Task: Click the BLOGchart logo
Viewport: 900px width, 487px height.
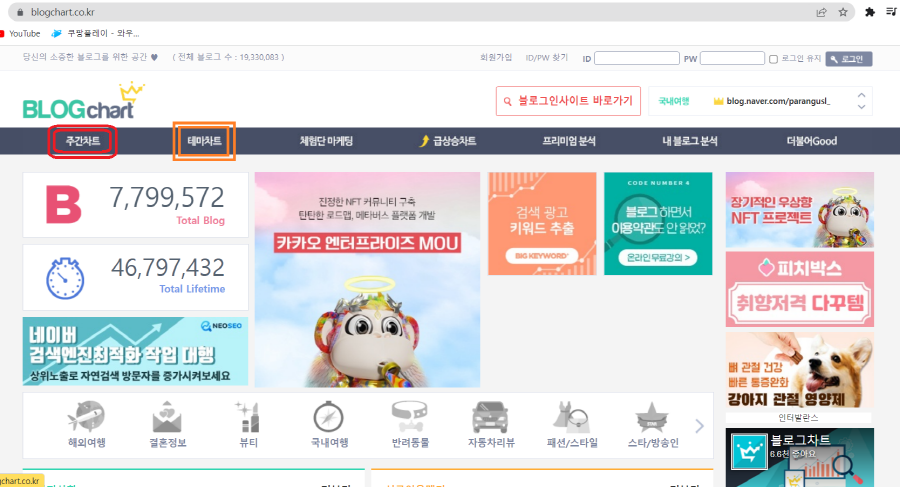Action: coord(82,101)
